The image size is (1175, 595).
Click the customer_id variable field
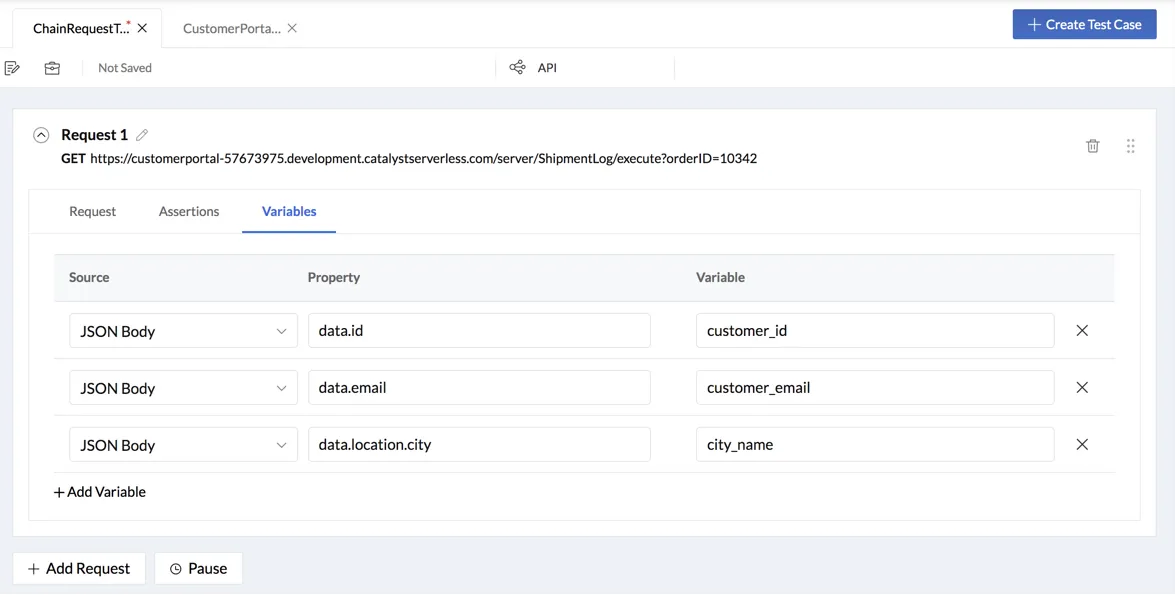tap(875, 330)
